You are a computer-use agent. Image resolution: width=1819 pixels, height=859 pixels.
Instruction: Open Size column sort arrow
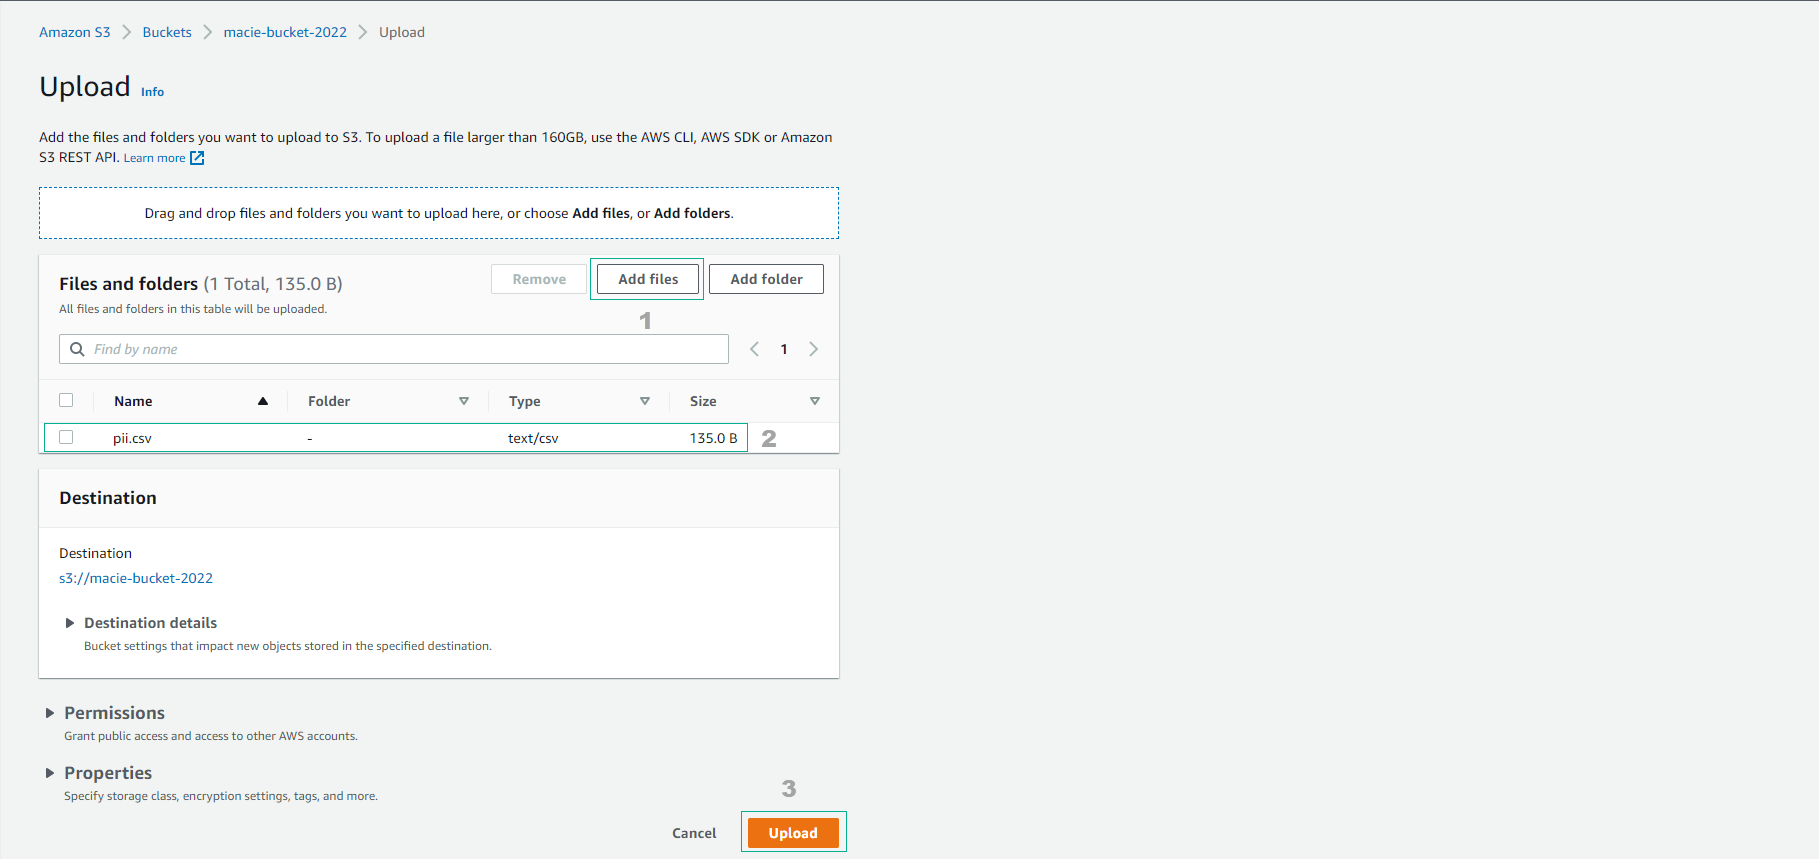[815, 401]
